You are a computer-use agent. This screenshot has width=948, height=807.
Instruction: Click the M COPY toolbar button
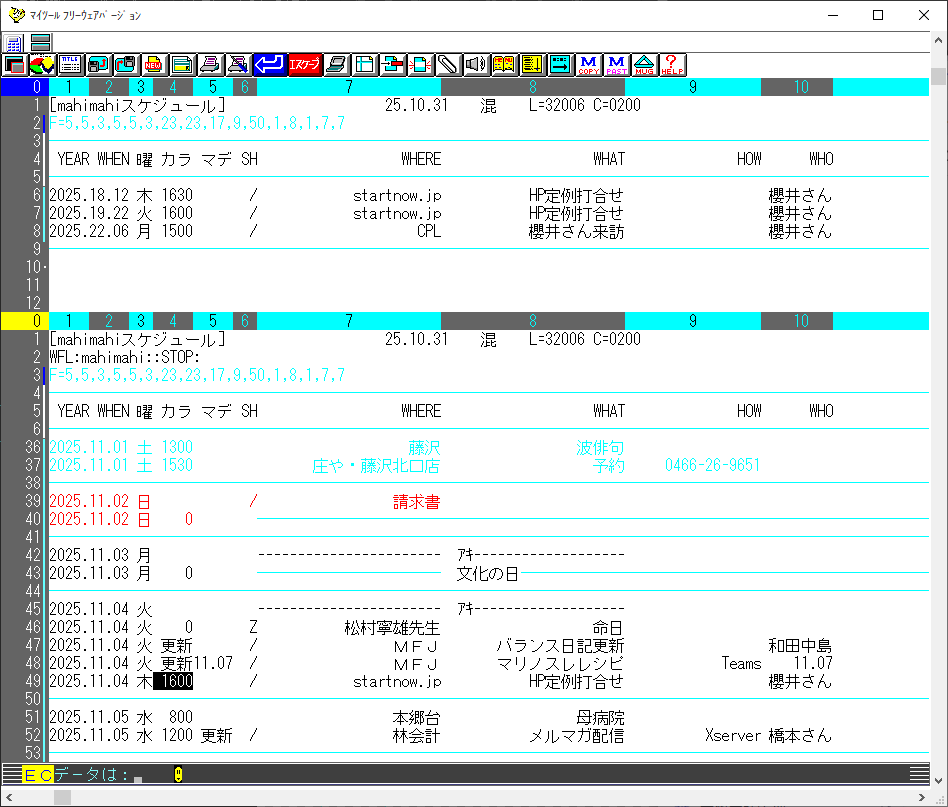588,65
